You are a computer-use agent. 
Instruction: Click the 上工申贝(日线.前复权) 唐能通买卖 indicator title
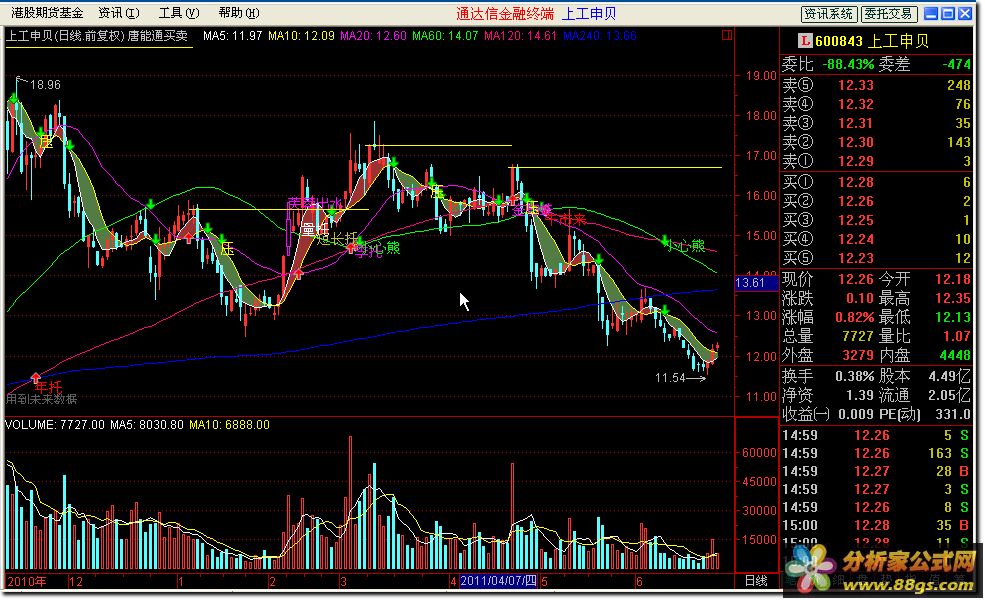97,36
